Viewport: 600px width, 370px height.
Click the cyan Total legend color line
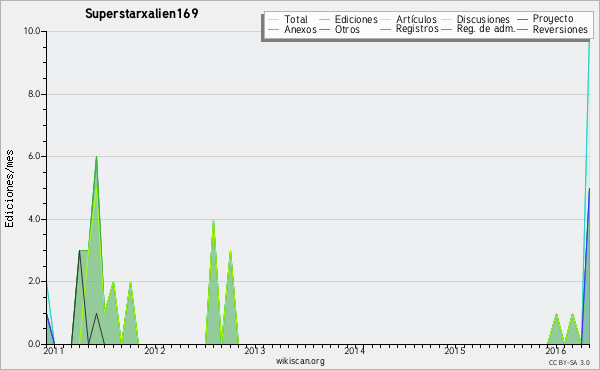[x=273, y=20]
